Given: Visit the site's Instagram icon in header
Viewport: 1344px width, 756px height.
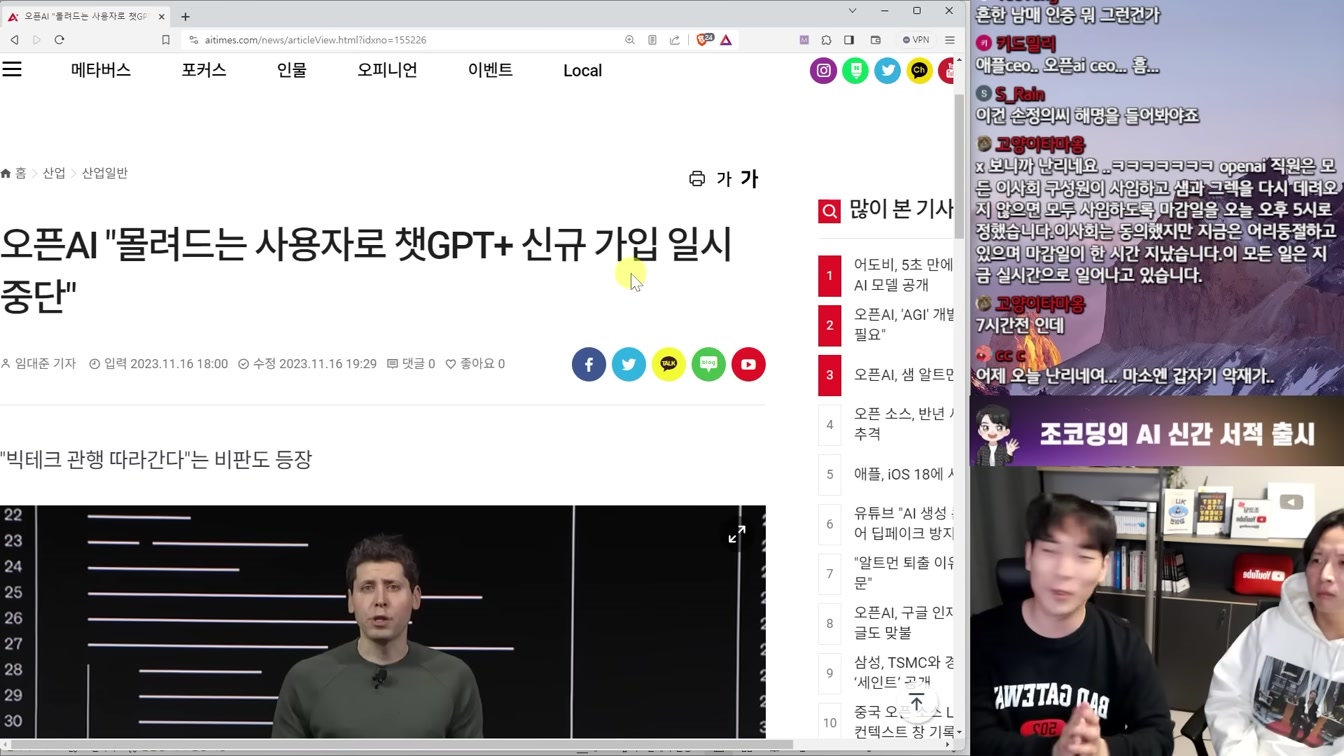Looking at the screenshot, I should click(x=823, y=70).
